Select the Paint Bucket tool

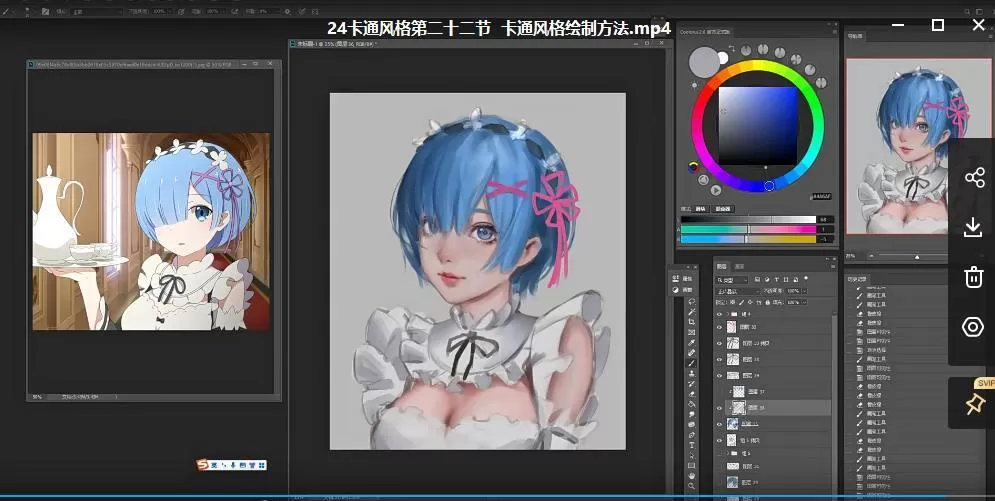point(692,404)
